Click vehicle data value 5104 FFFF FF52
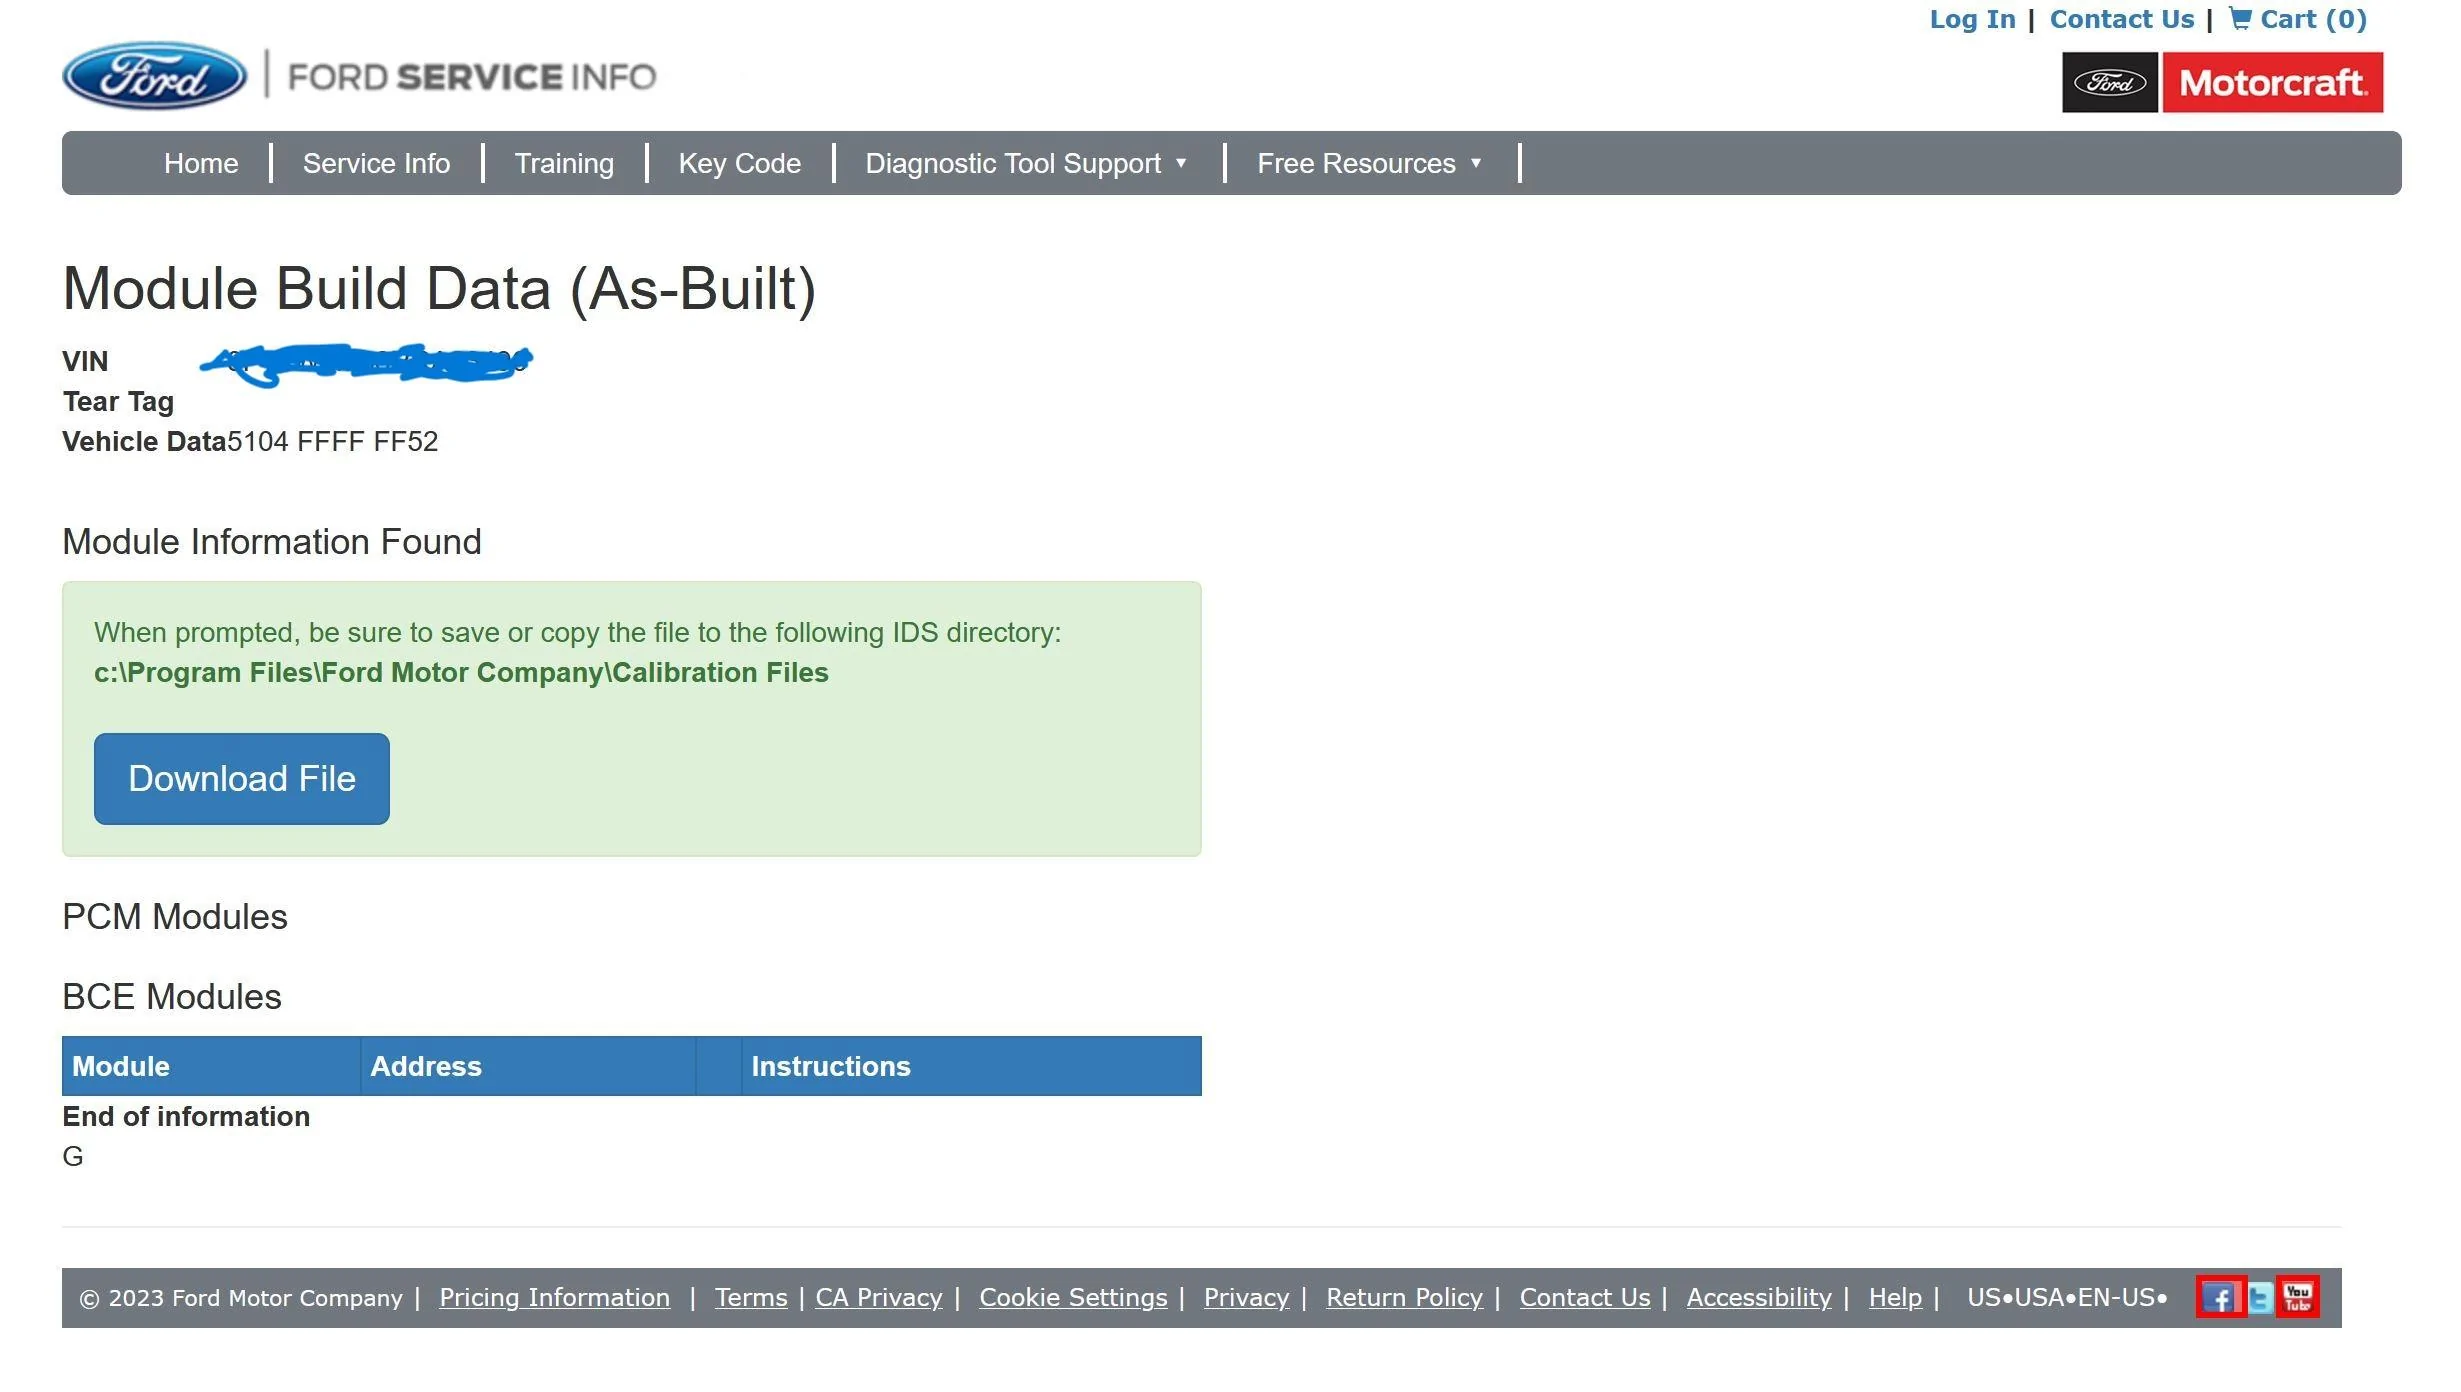Screen dimensions: 2461x1392 [x=332, y=442]
